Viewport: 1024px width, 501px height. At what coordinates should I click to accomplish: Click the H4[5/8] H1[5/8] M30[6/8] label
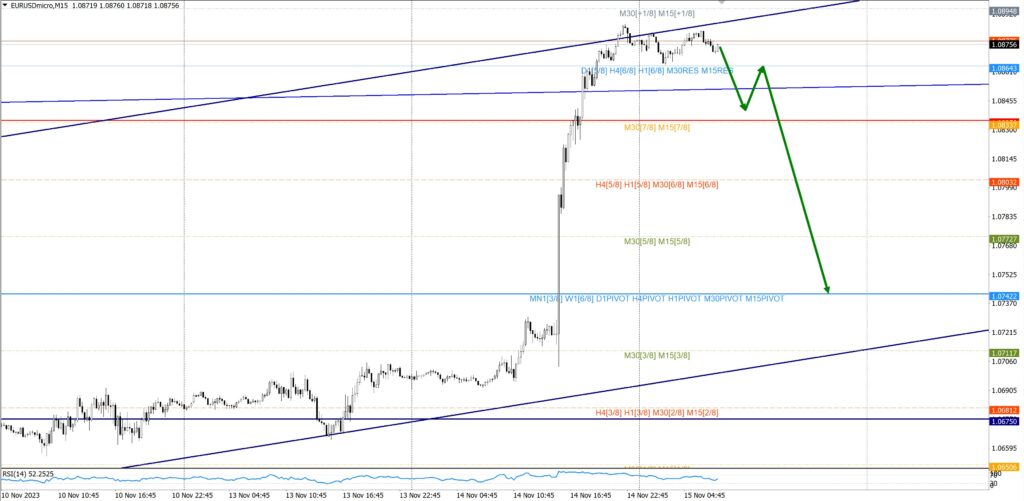pos(657,185)
